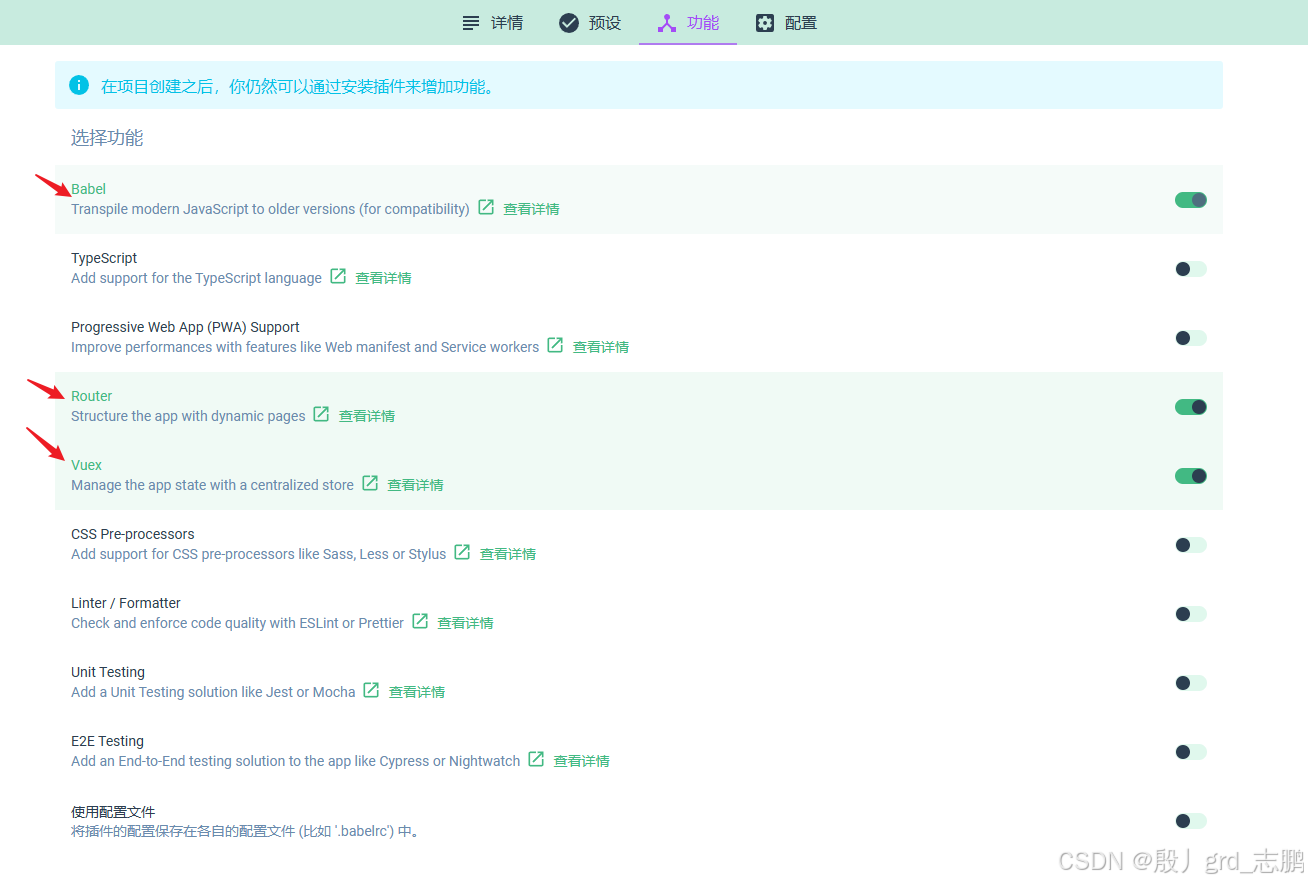Enable the 使用配置文件 toggle

point(1191,821)
